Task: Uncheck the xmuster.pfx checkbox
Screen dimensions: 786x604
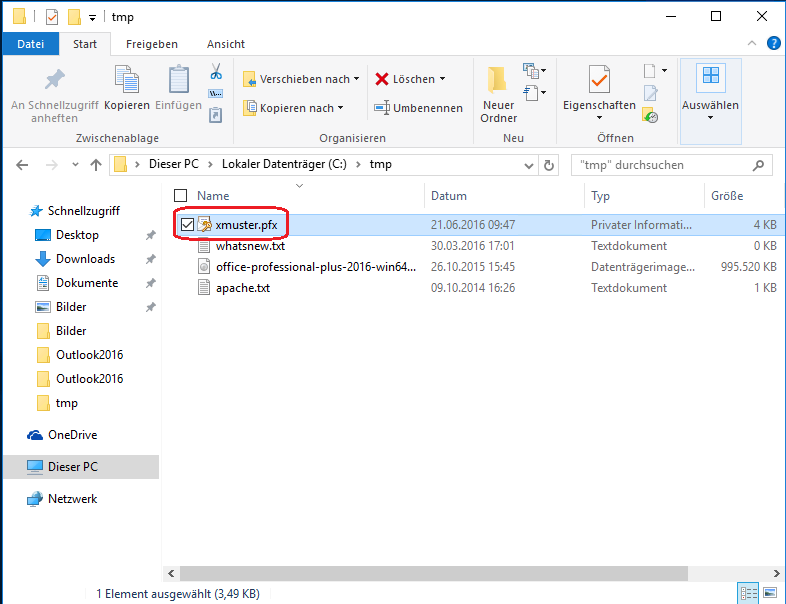Action: pos(187,225)
